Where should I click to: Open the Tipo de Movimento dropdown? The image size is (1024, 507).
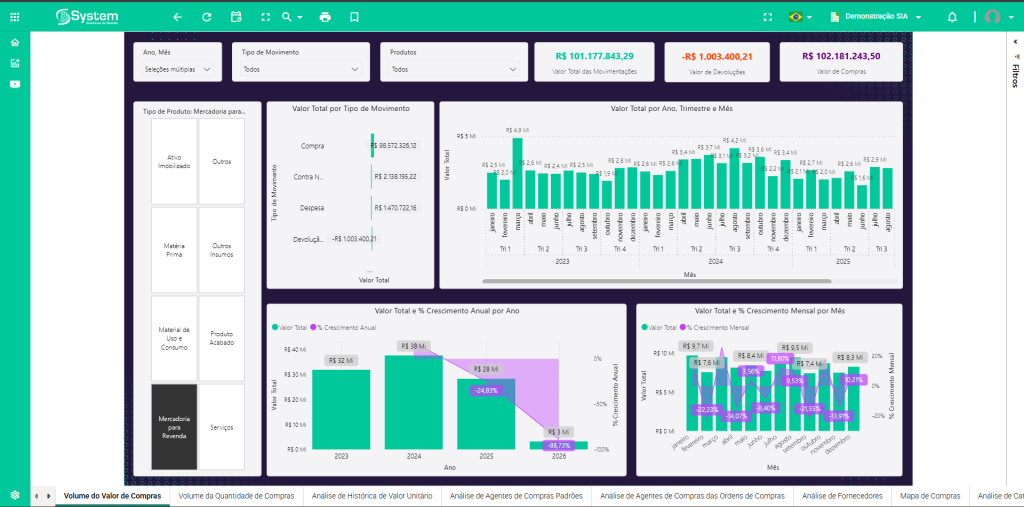coord(300,70)
